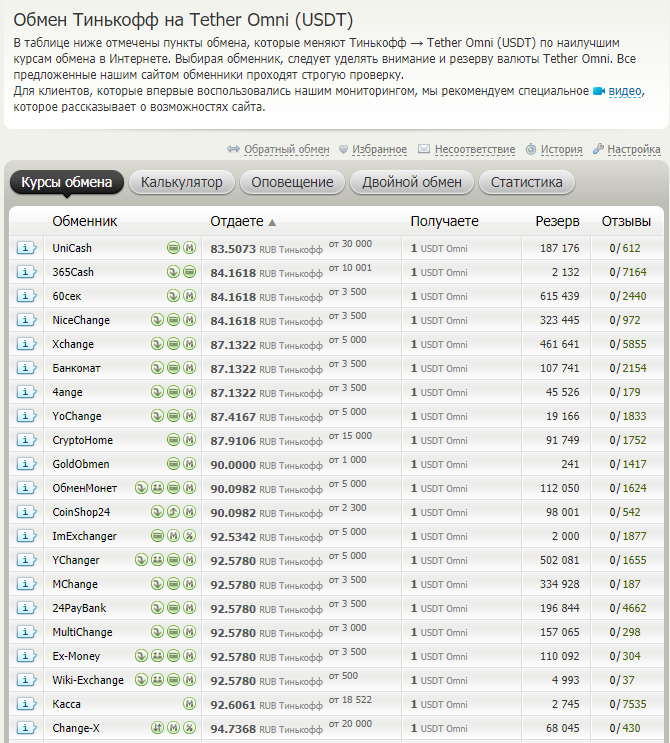Open info icon for 365Cash row
Image resolution: width=670 pixels, height=743 pixels.
pos(27,272)
